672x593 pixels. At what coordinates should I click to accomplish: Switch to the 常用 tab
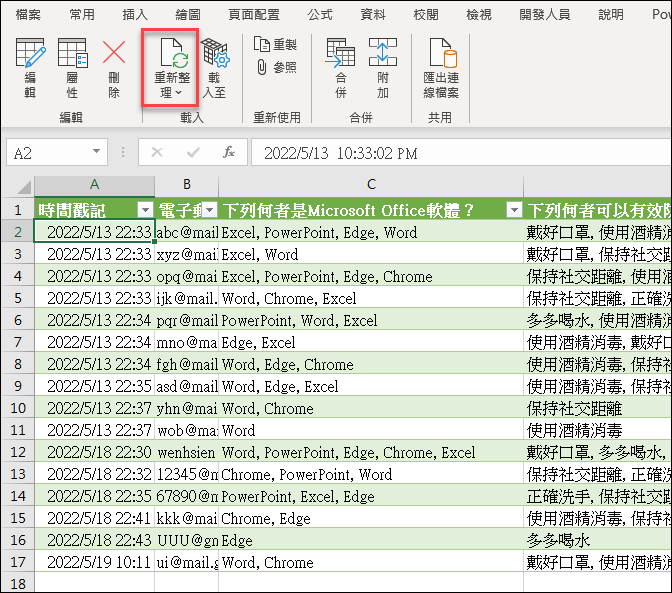coord(82,15)
